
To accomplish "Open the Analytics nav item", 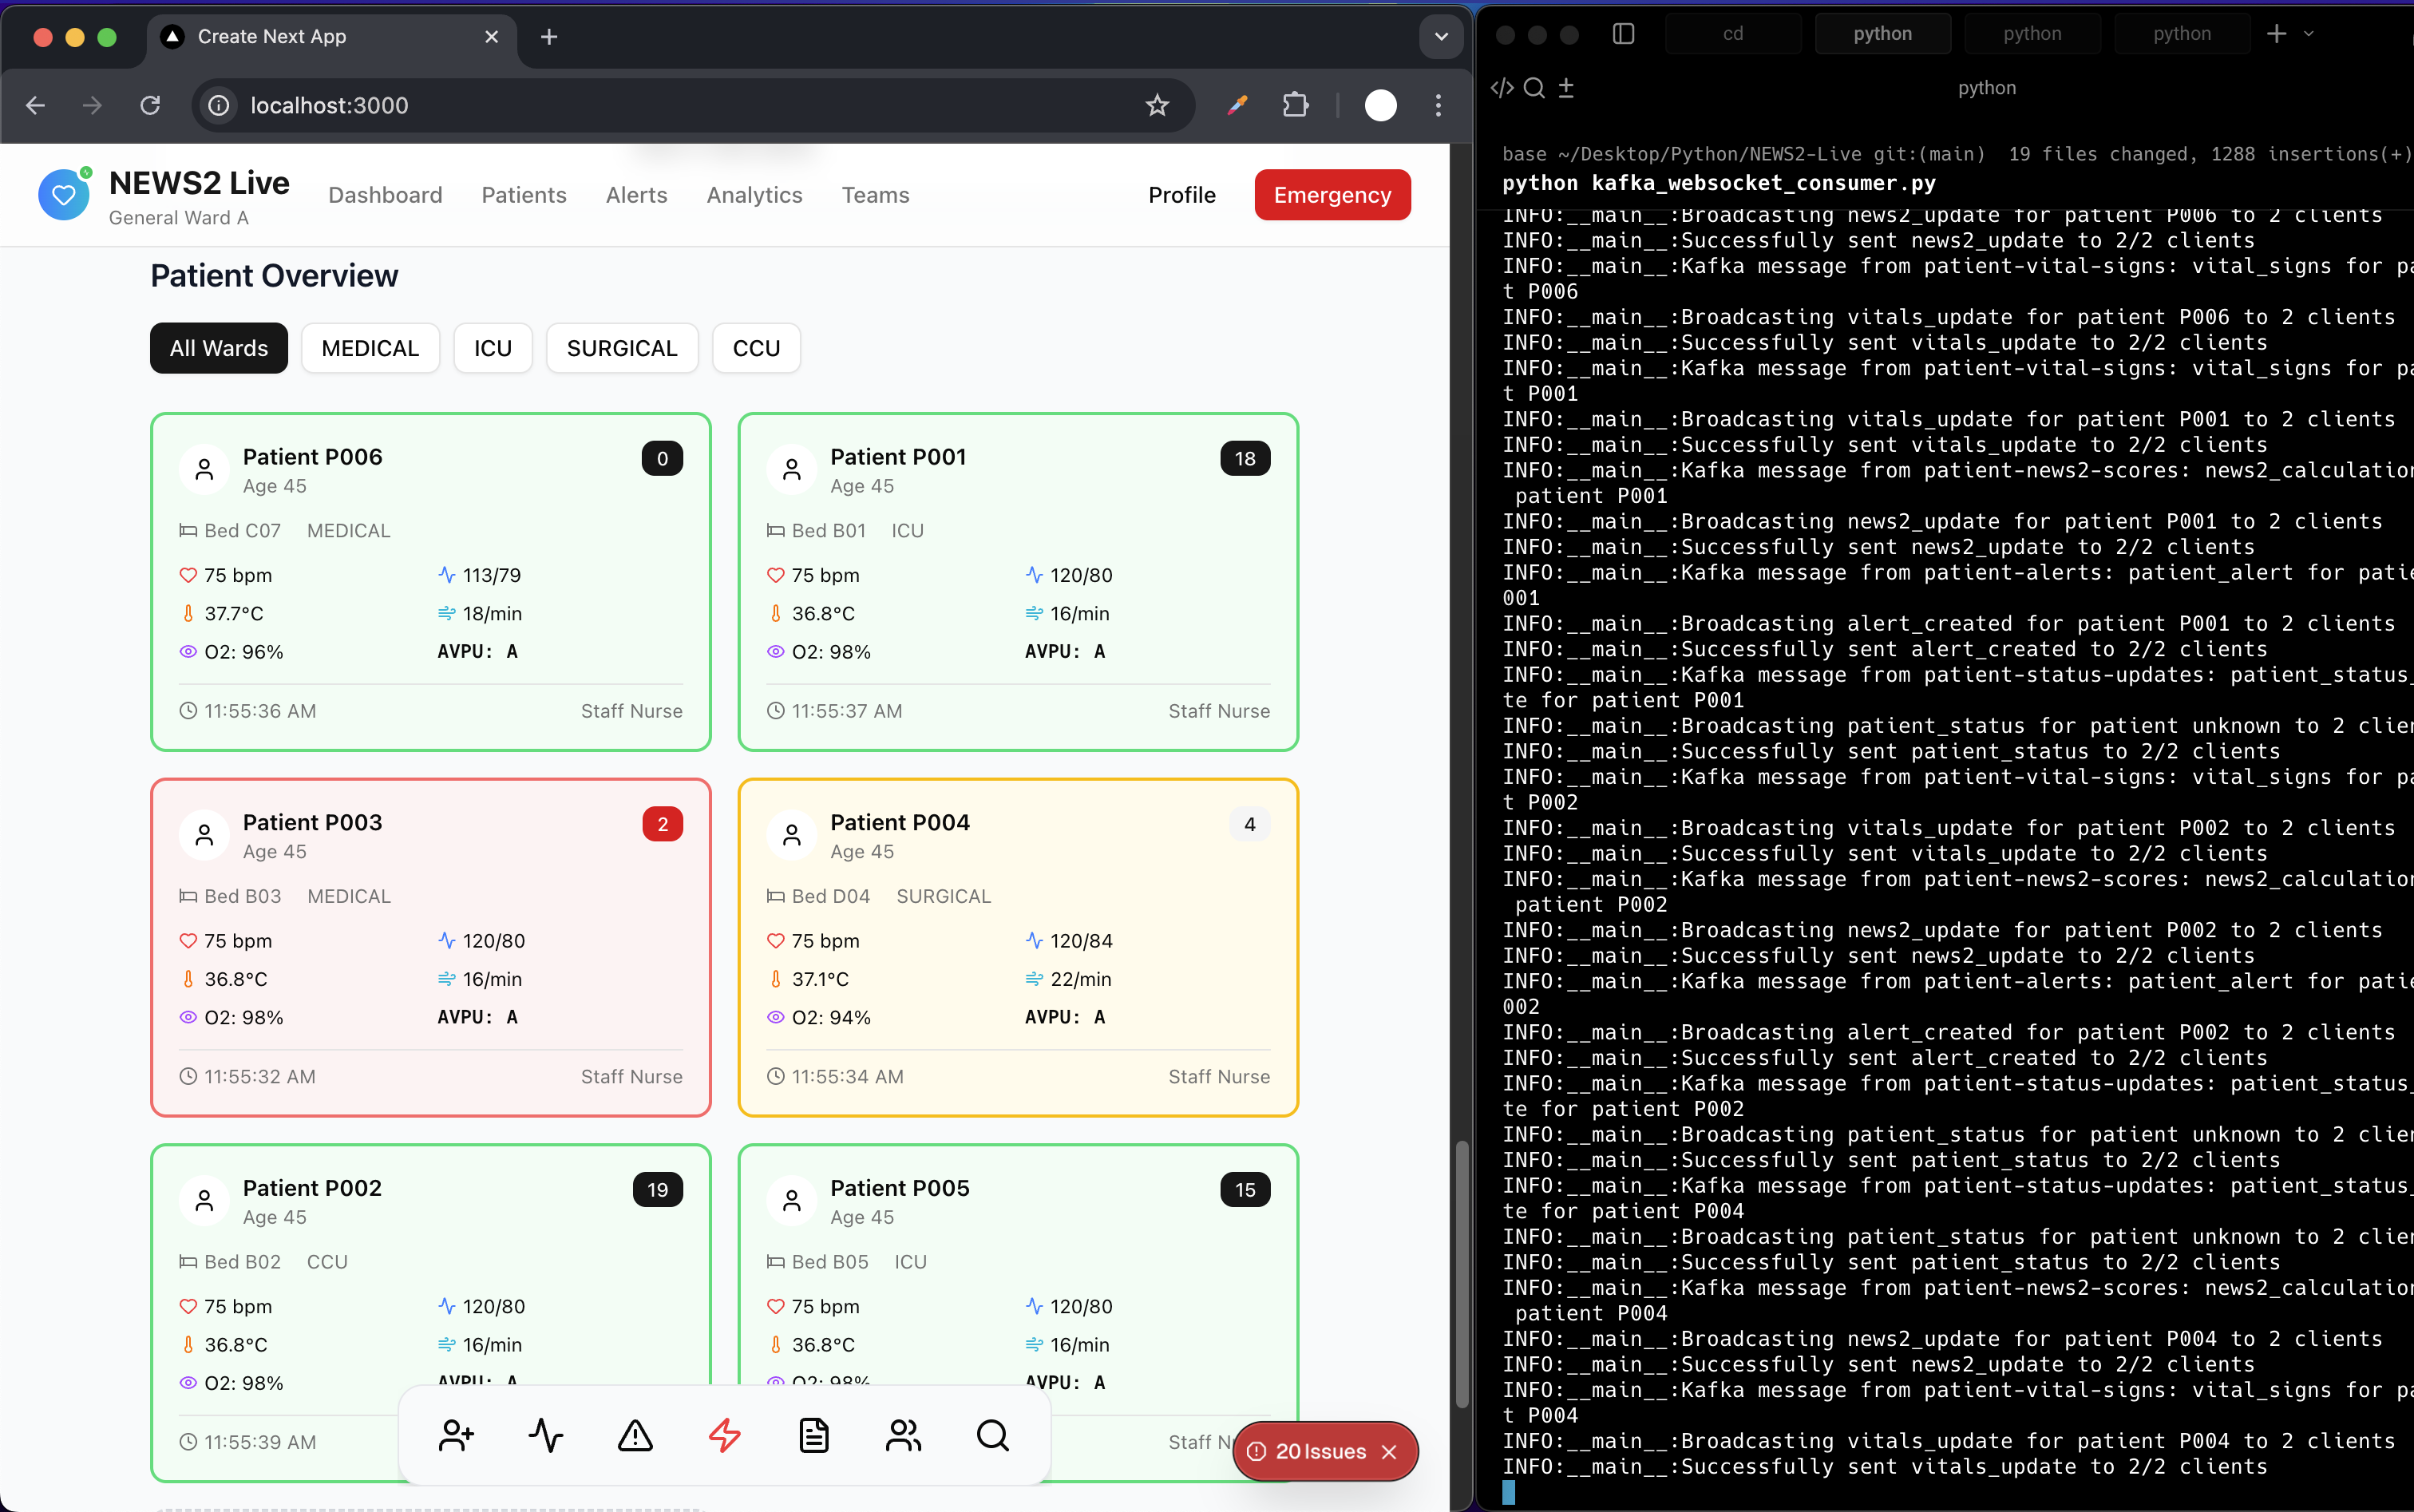I will [754, 195].
